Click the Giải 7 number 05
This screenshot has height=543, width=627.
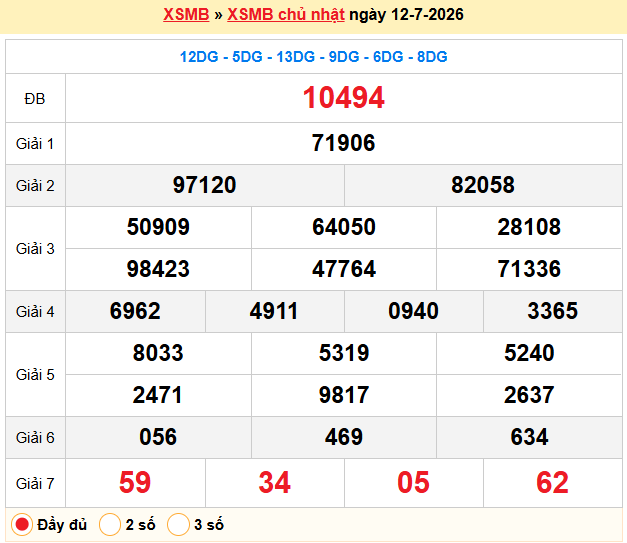click(413, 483)
